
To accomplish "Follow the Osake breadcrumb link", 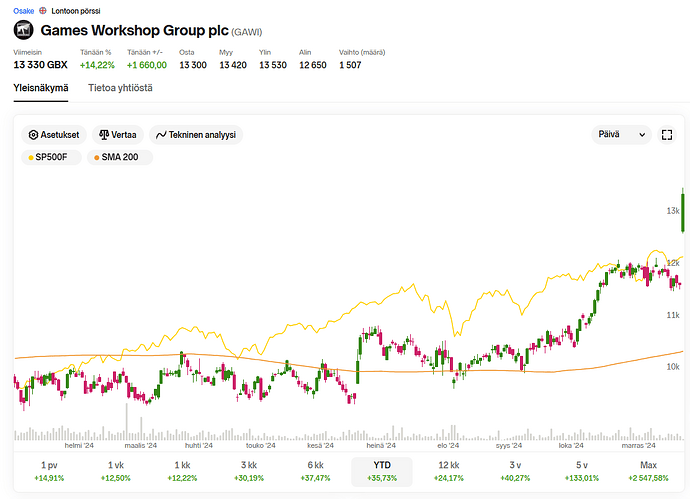I will (23, 11).
